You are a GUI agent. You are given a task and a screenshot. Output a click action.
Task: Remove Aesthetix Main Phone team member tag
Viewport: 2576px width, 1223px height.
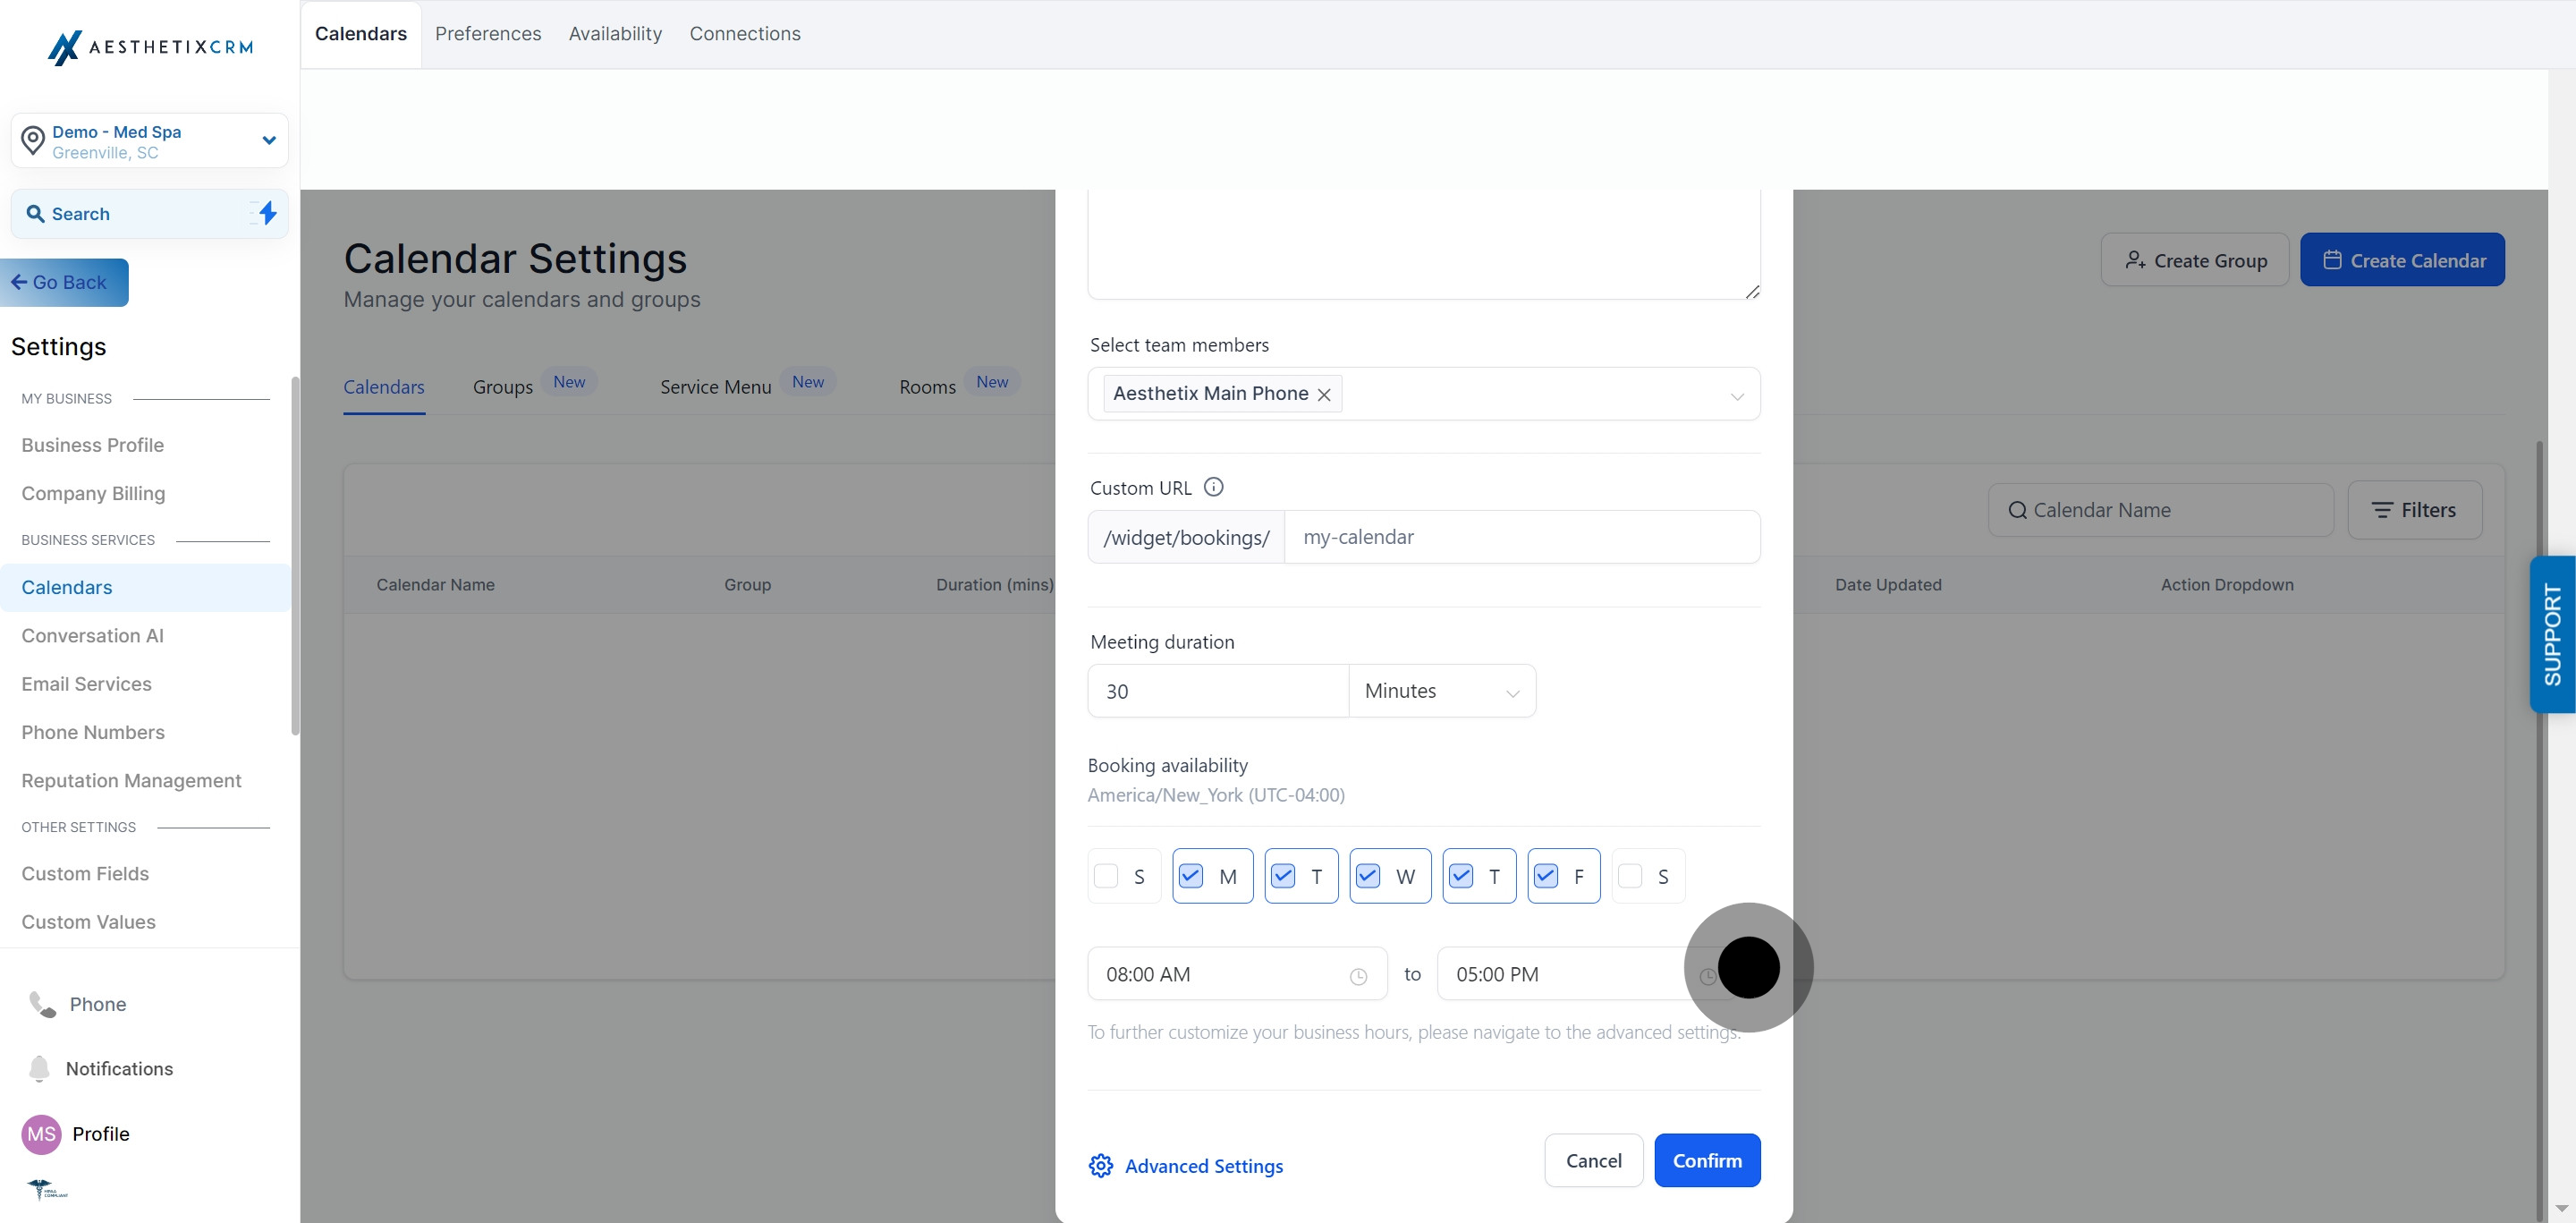coord(1324,395)
